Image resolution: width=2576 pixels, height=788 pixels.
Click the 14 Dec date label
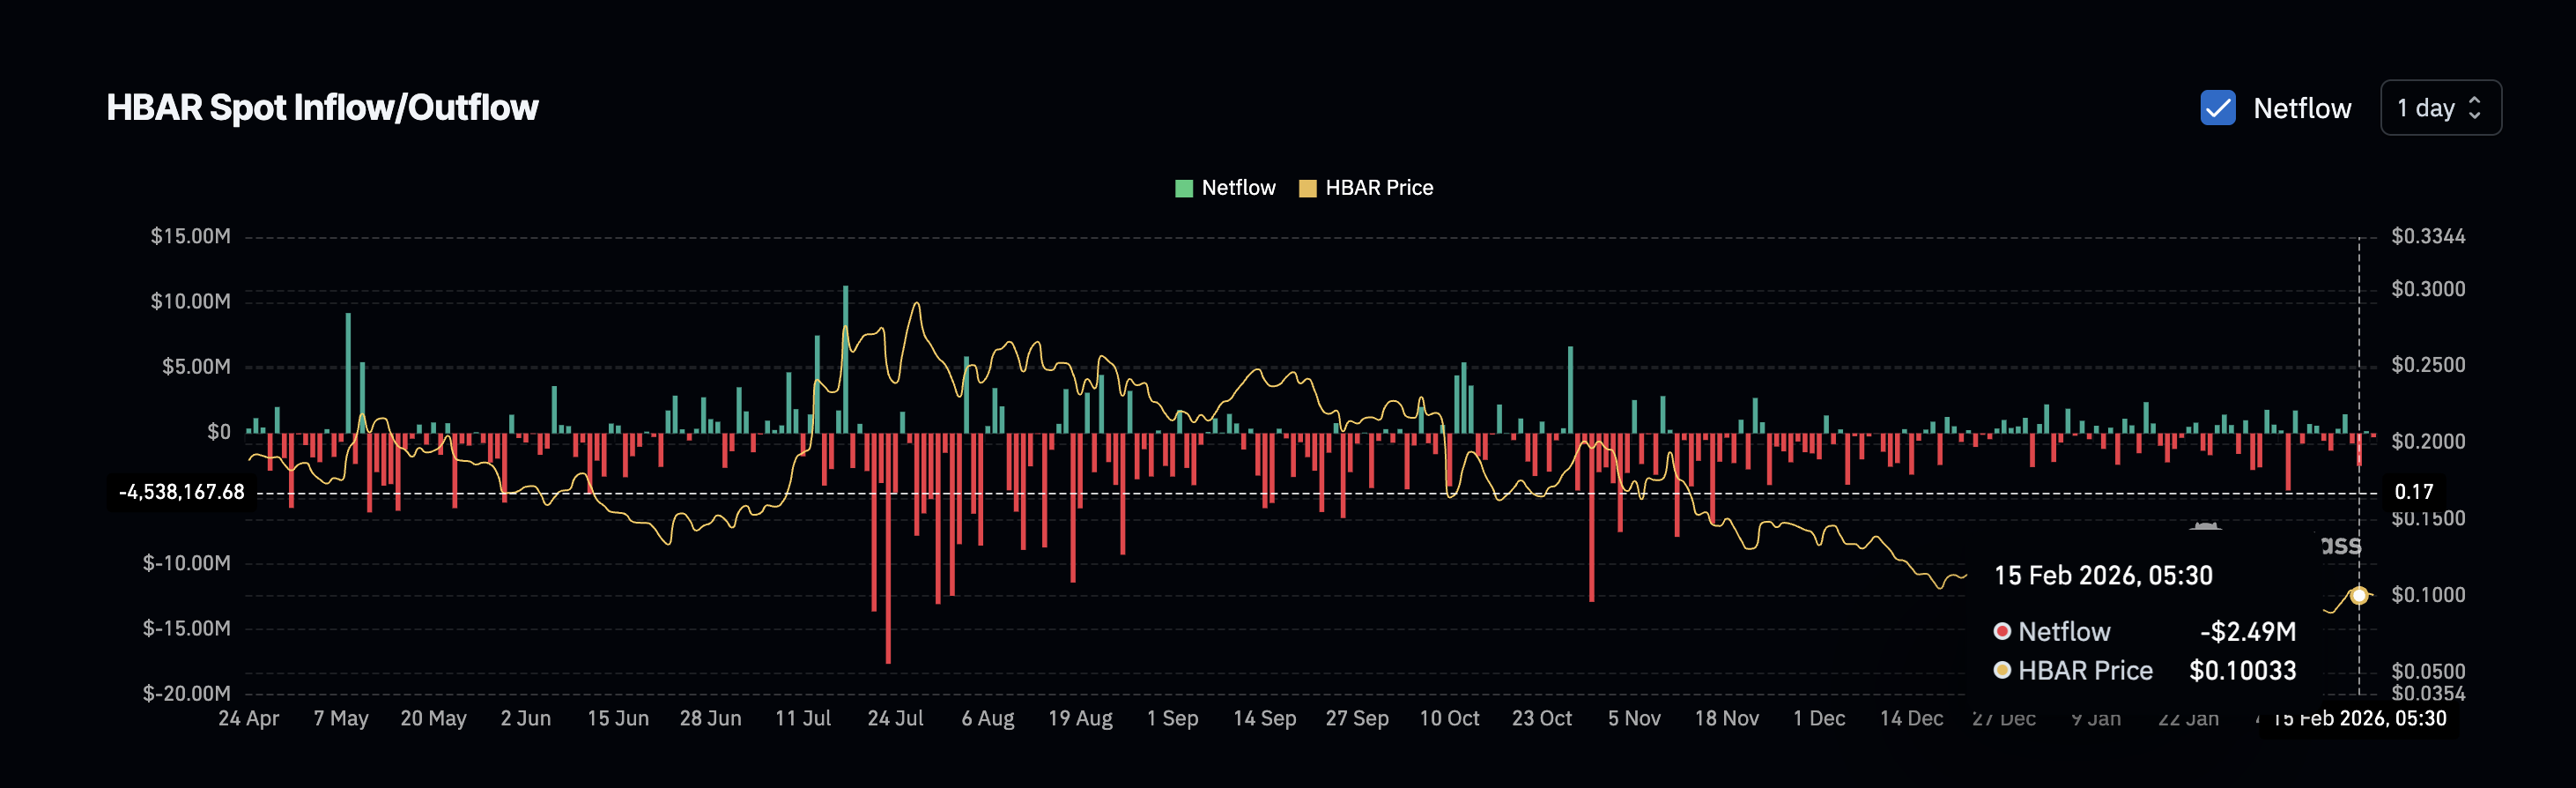1911,718
